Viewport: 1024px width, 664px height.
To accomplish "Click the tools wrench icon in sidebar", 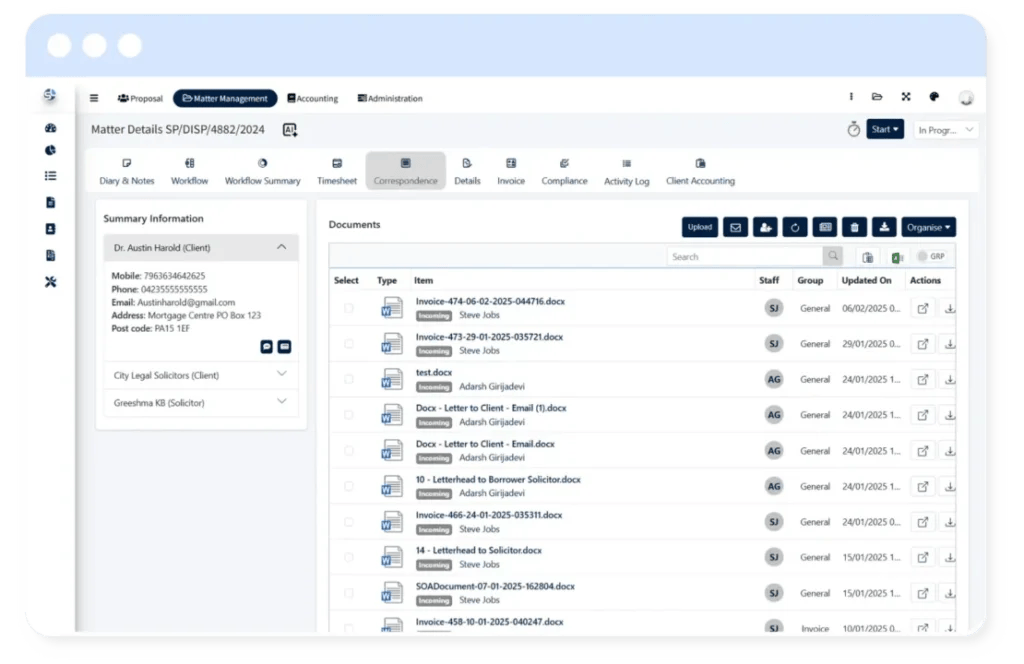I will click(50, 282).
